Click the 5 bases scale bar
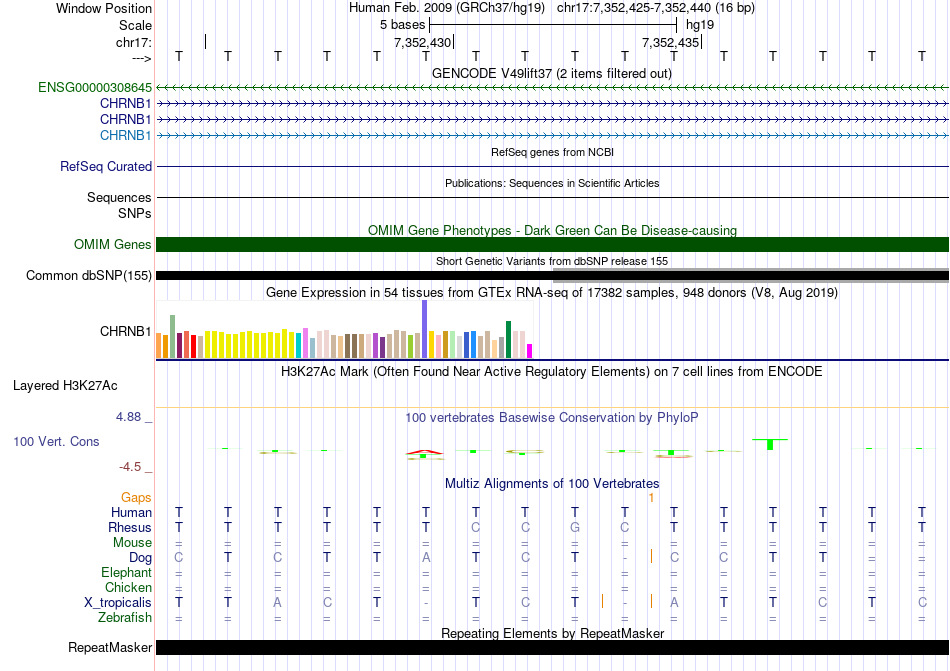The width and height of the screenshot is (950, 671). point(552,23)
